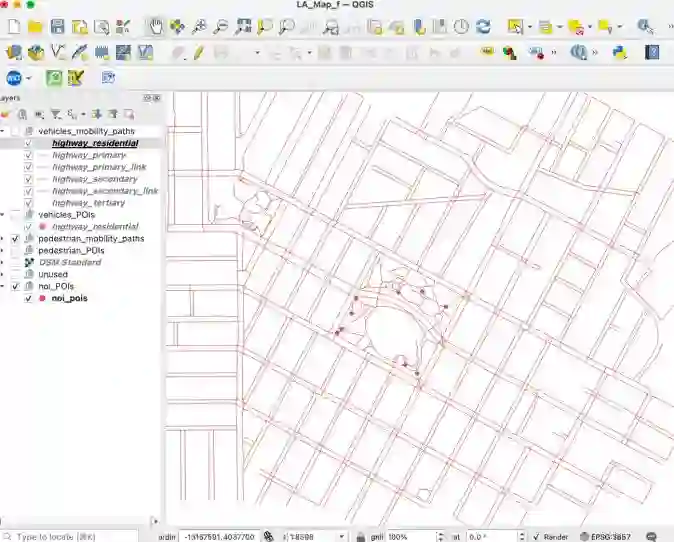Collapse the vehicles_mobility_paths group

coord(3,131)
